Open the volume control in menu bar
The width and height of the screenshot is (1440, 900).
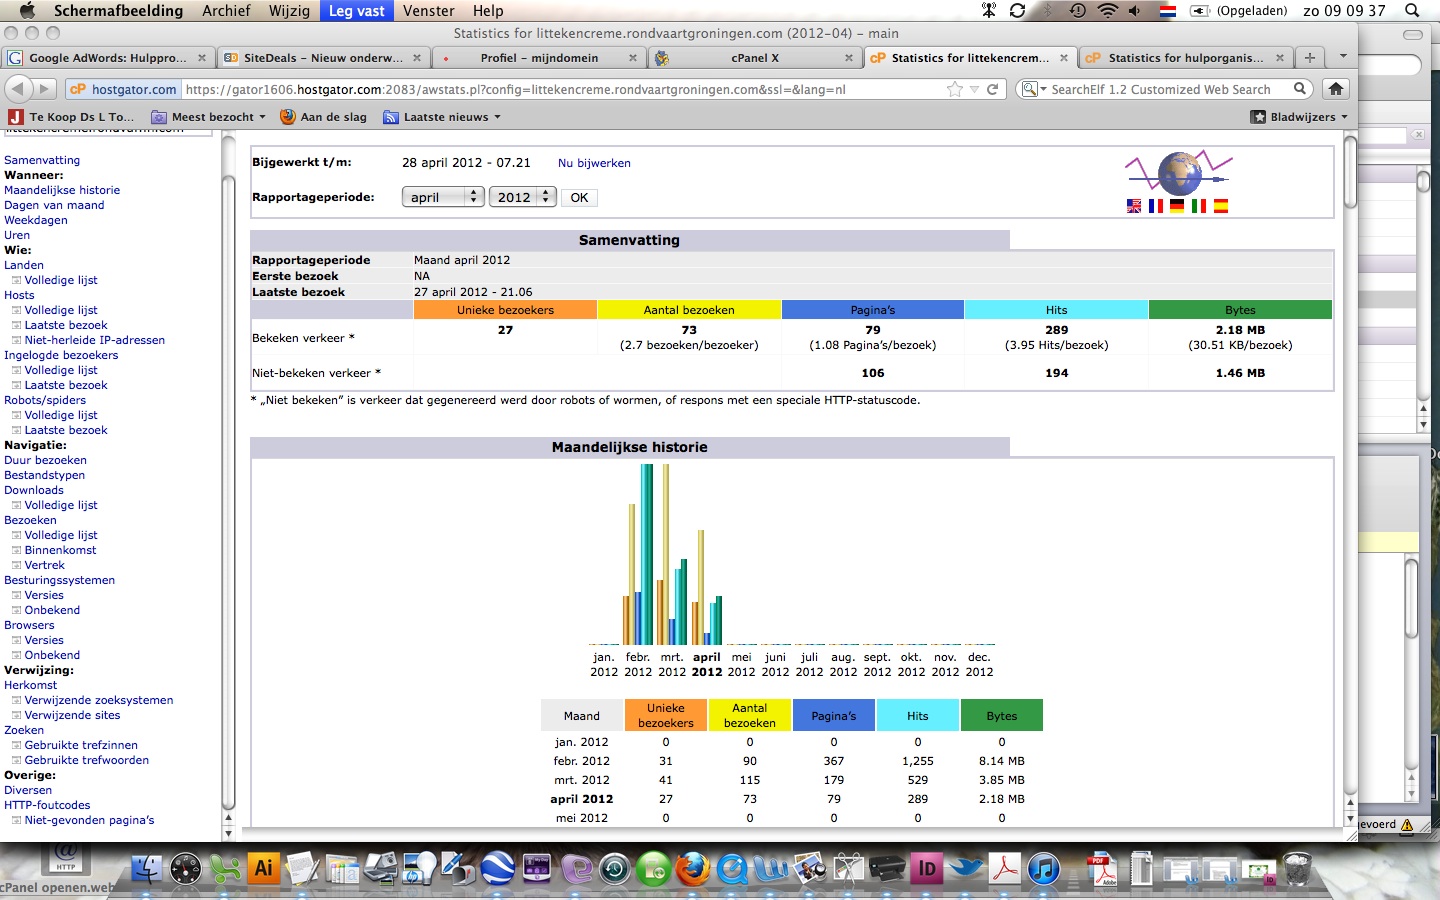[1135, 11]
